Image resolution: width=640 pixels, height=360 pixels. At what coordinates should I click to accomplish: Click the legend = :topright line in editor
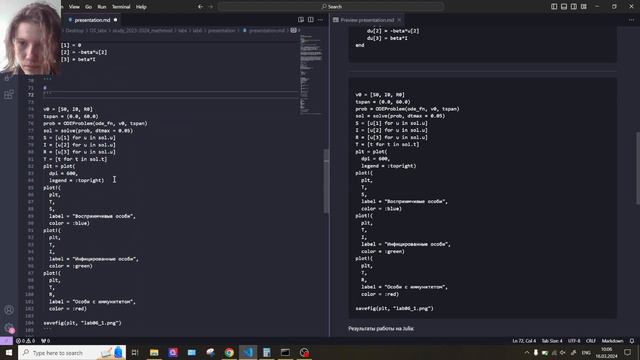[76, 180]
